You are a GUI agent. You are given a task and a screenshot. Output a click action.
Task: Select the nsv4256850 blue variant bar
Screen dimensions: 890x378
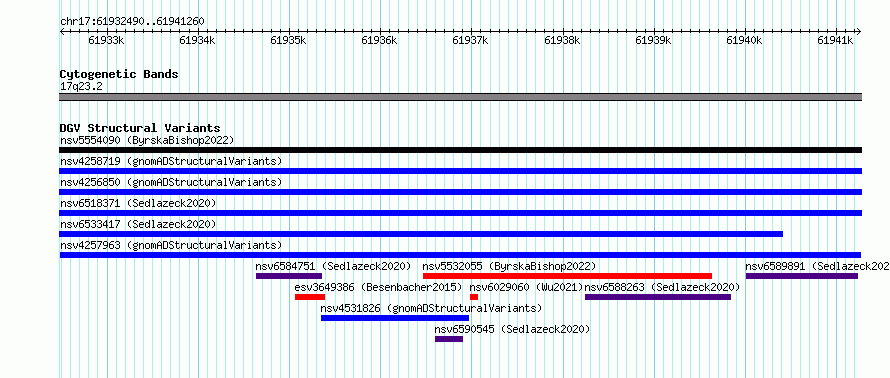click(x=460, y=192)
